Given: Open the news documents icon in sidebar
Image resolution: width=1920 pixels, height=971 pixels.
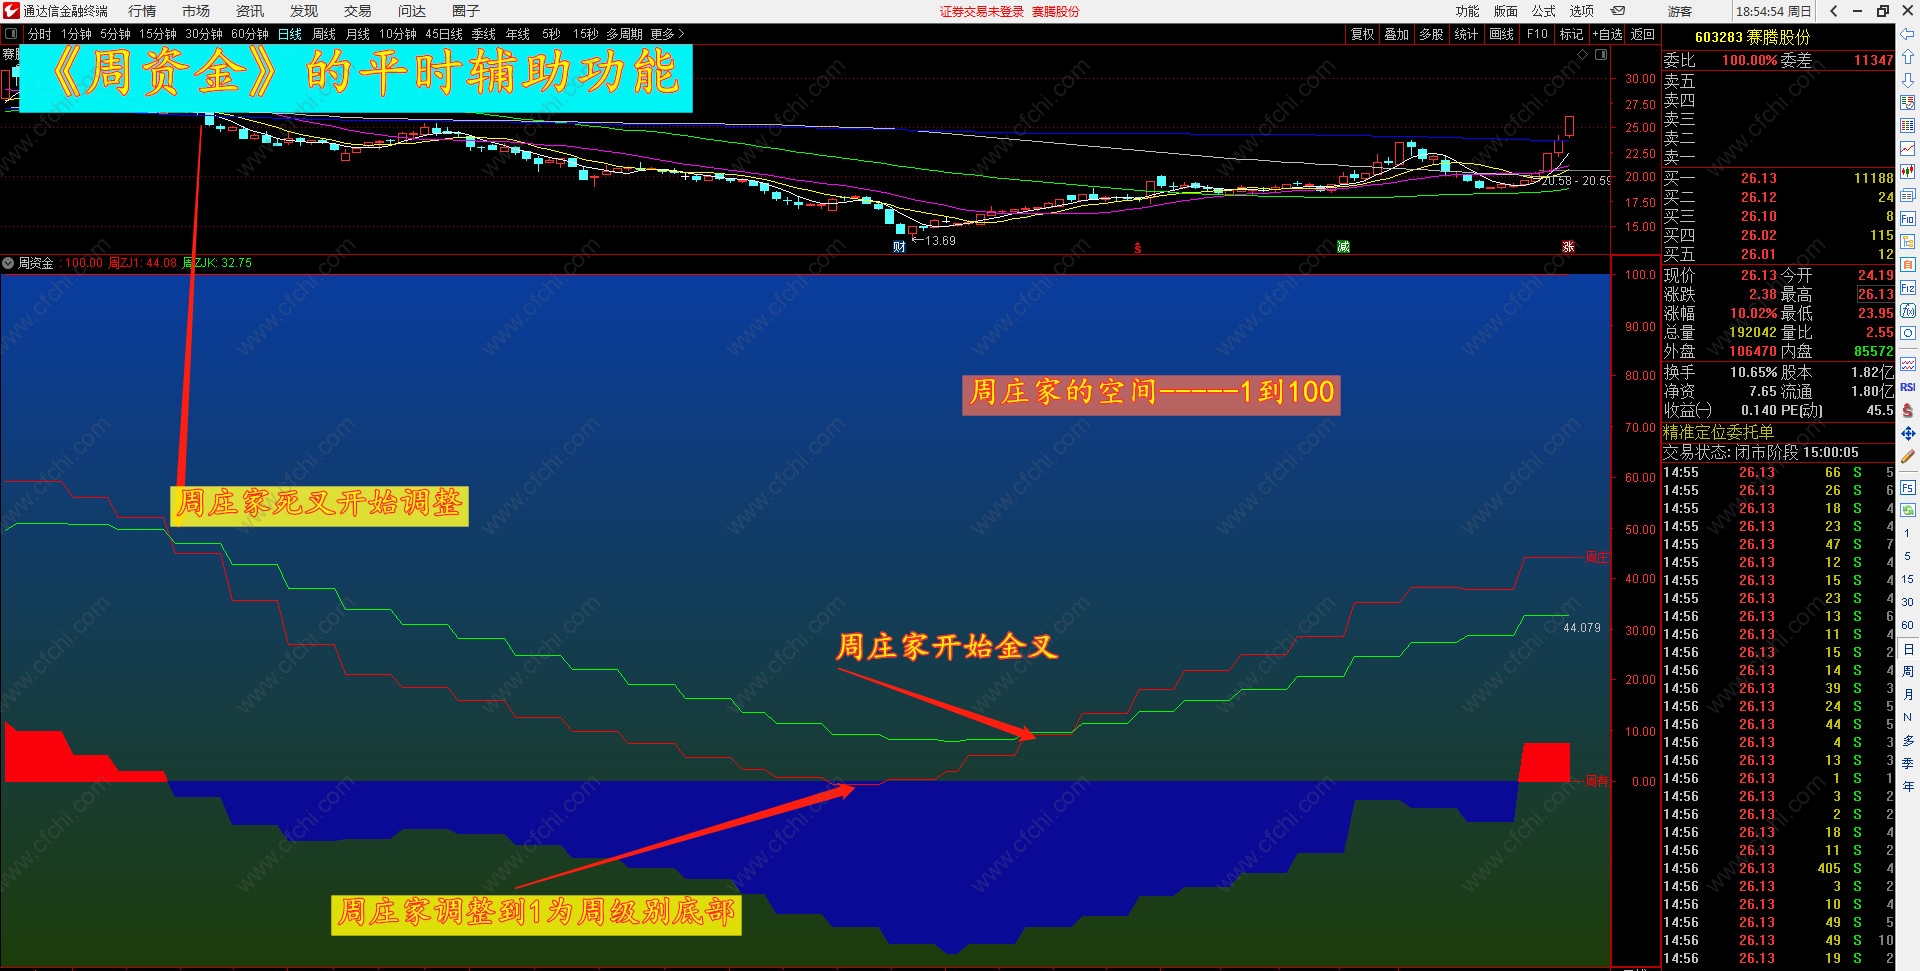Looking at the screenshot, I should (x=1907, y=195).
